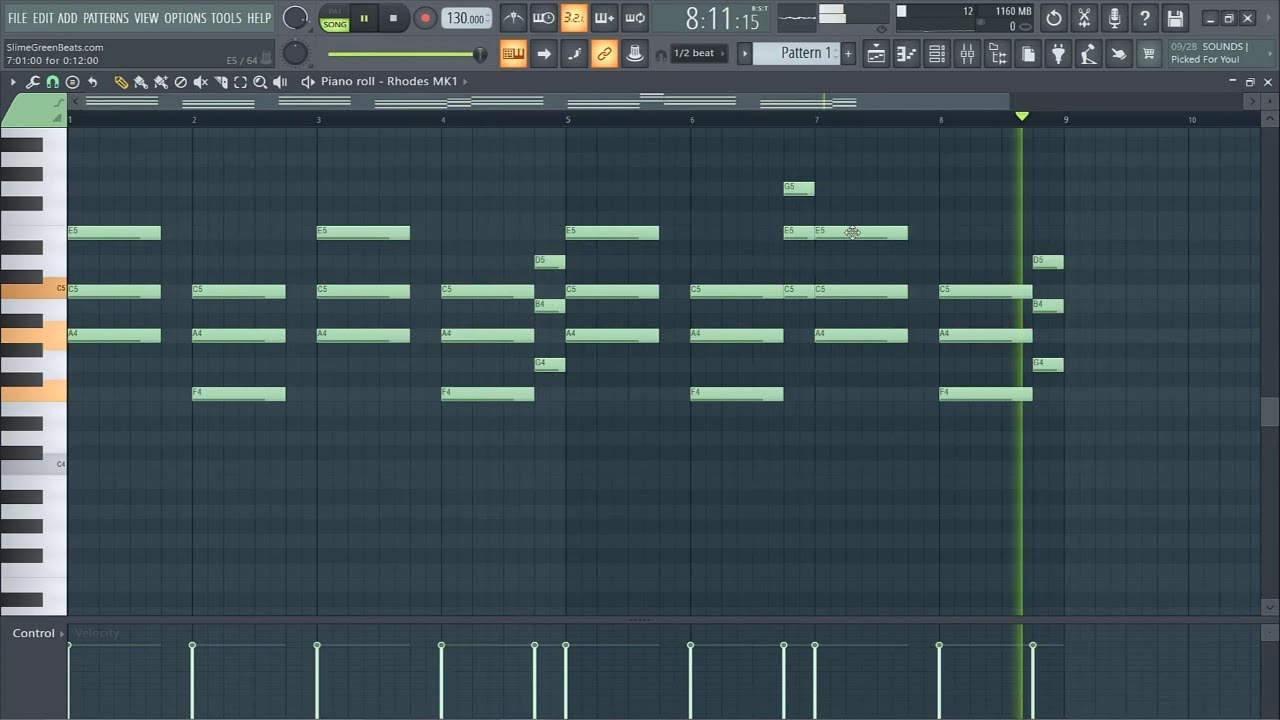Open the OPTIONS menu
This screenshot has width=1280, height=720.
click(x=185, y=18)
